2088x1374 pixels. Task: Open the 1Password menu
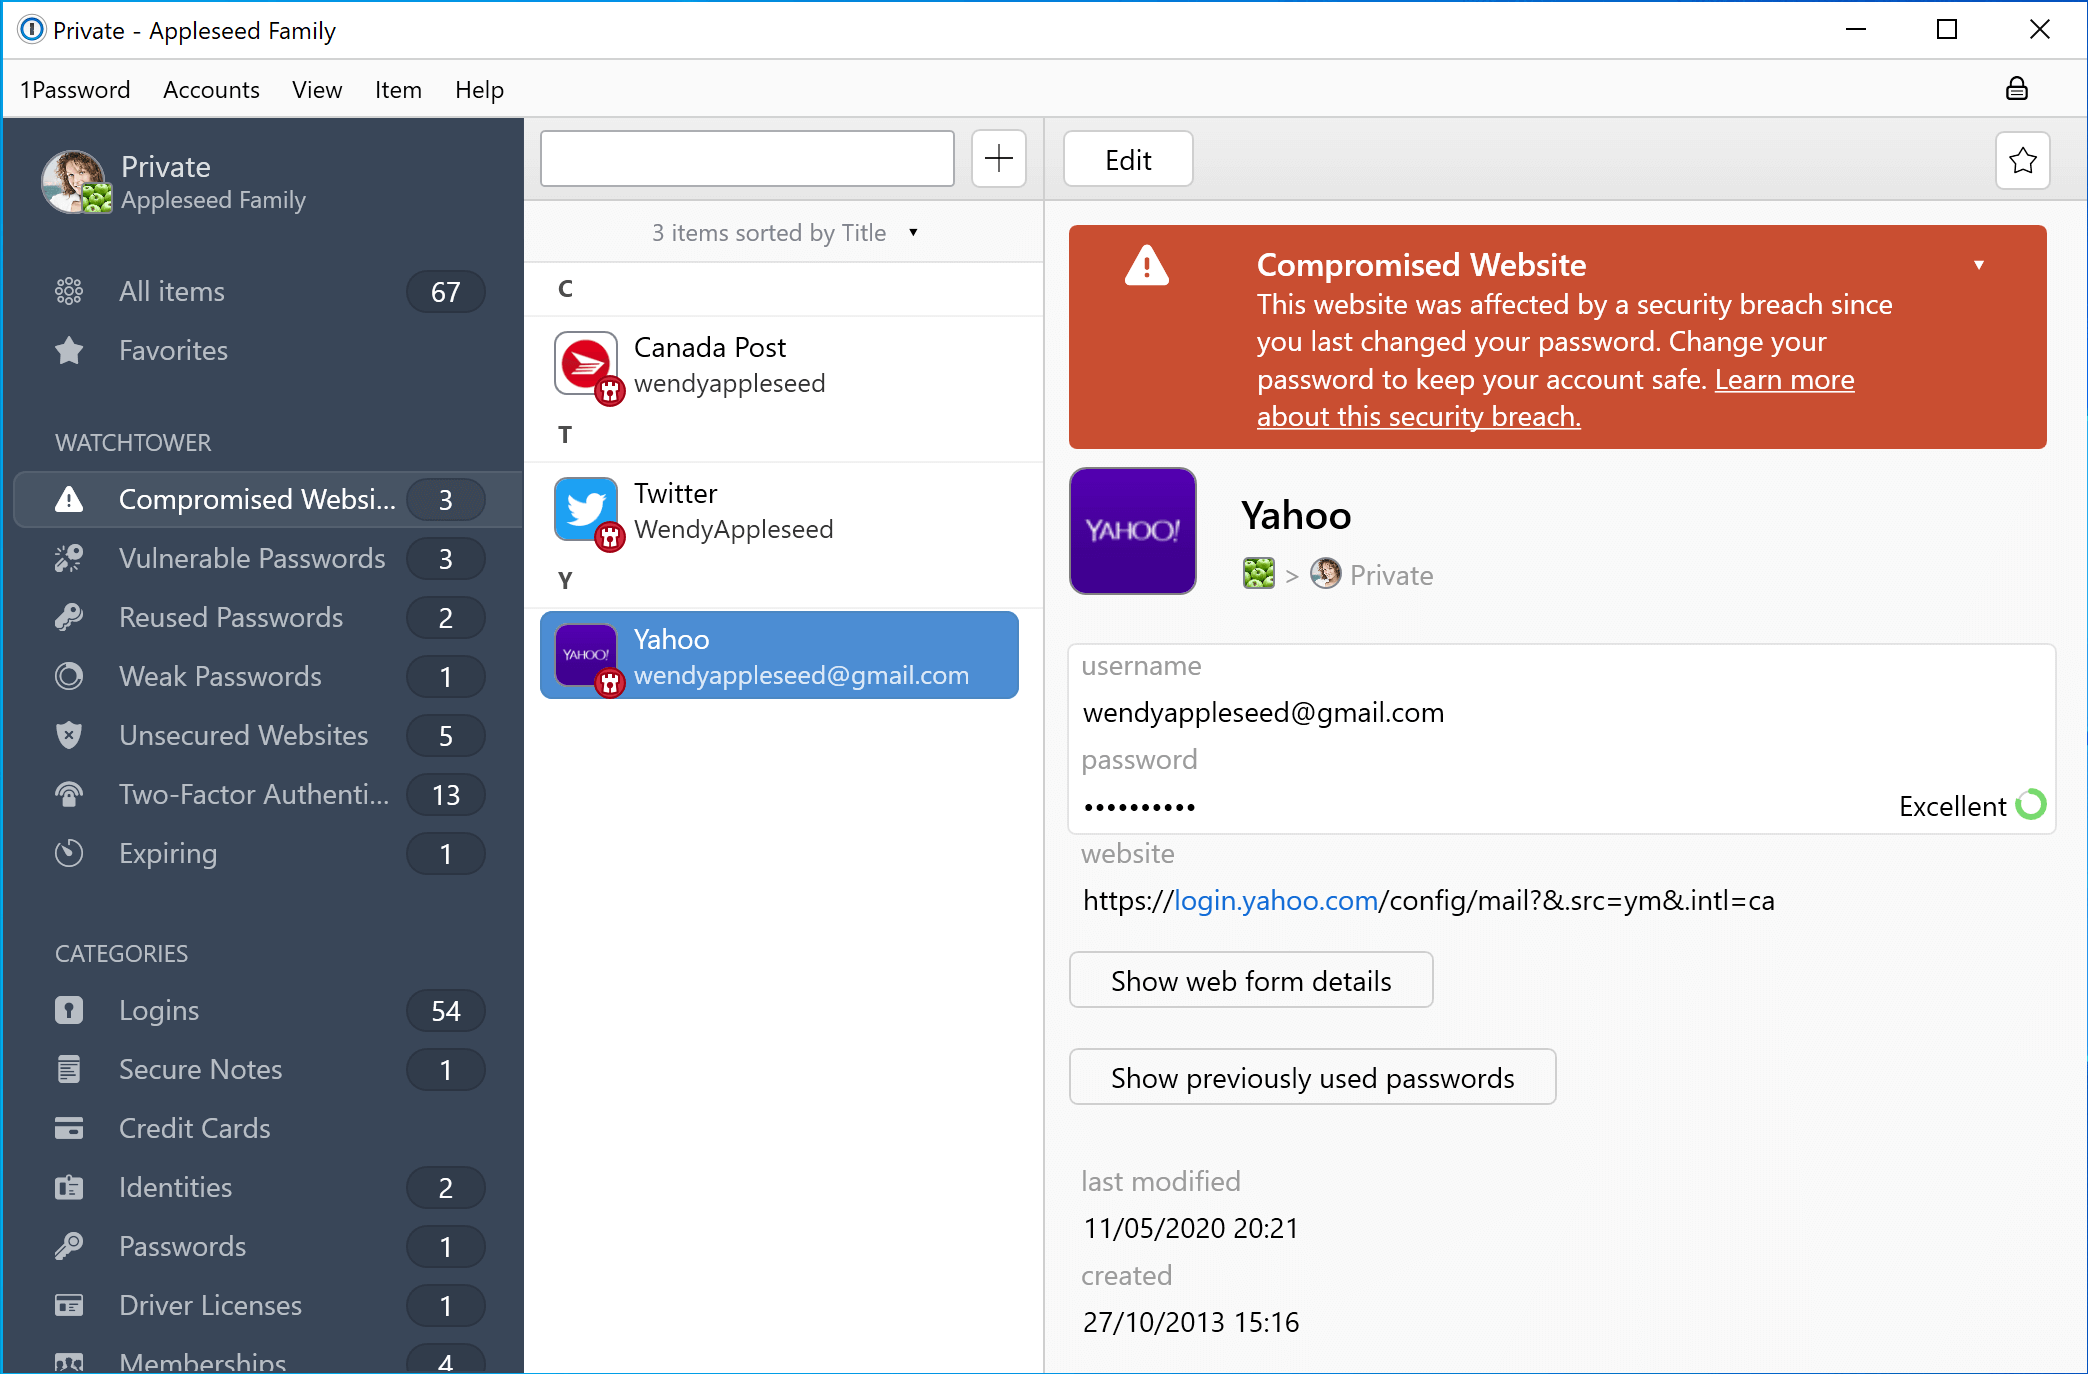click(75, 90)
